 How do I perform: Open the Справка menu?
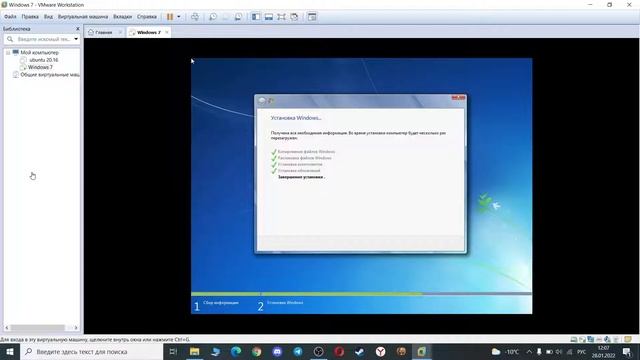click(147, 17)
